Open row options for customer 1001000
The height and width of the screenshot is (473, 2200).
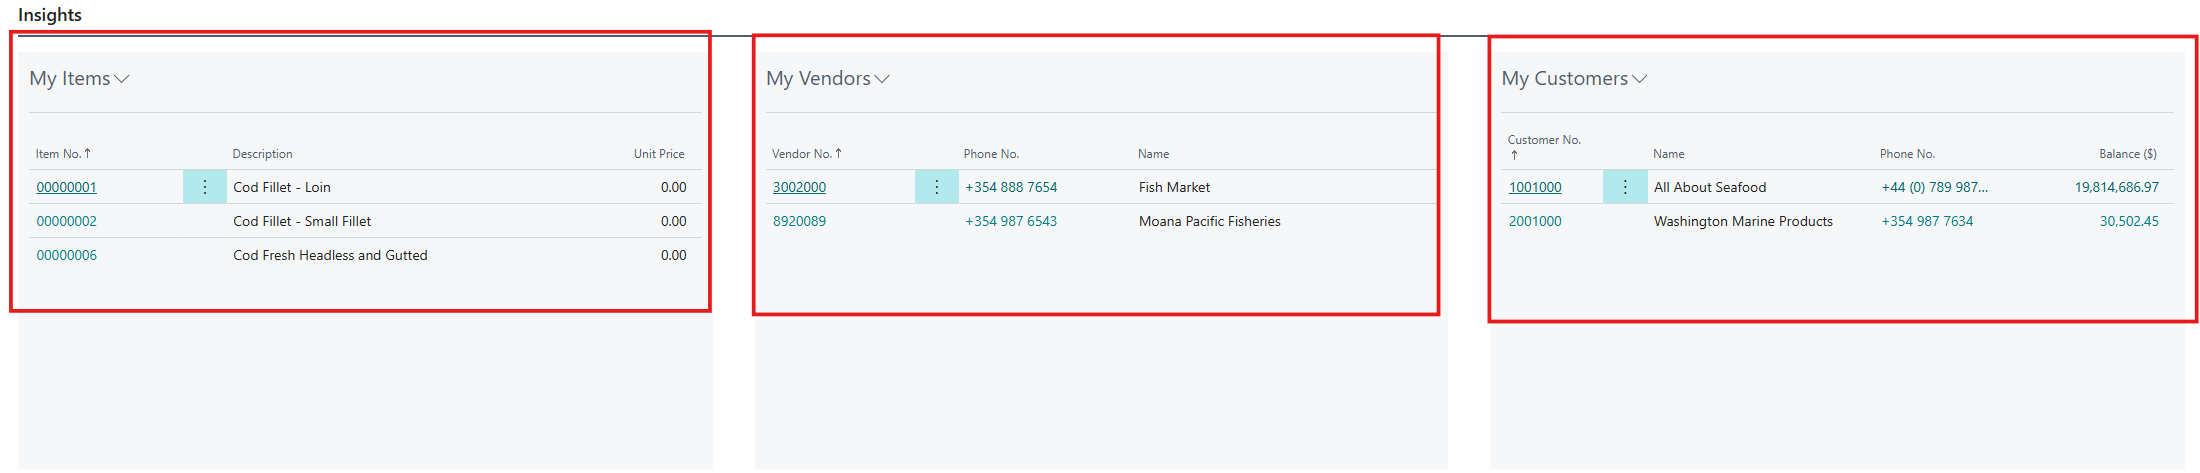click(x=1625, y=187)
